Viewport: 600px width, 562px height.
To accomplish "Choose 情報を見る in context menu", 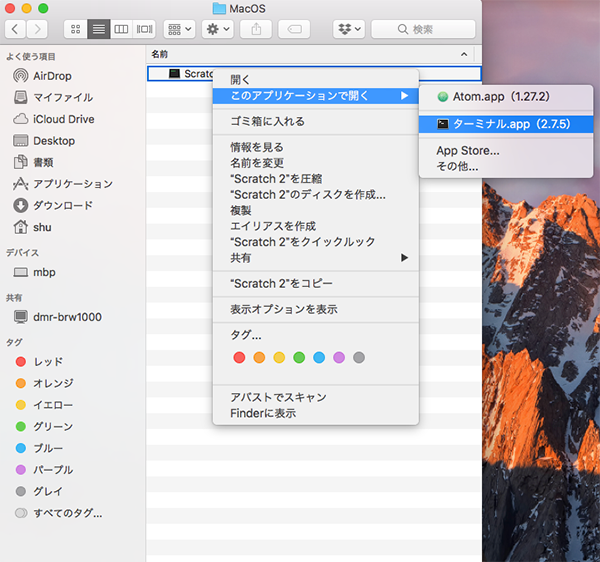I will pyautogui.click(x=316, y=147).
